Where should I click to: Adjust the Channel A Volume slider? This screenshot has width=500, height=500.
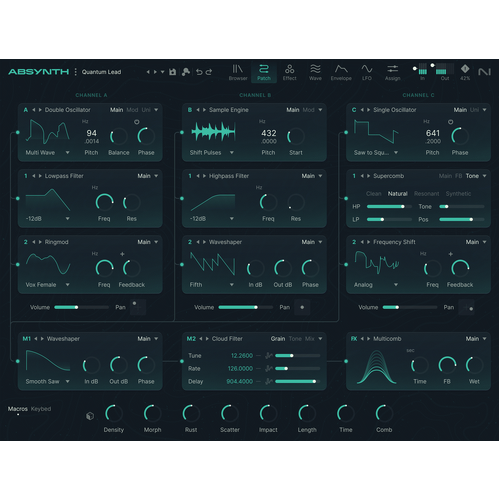coord(81,307)
